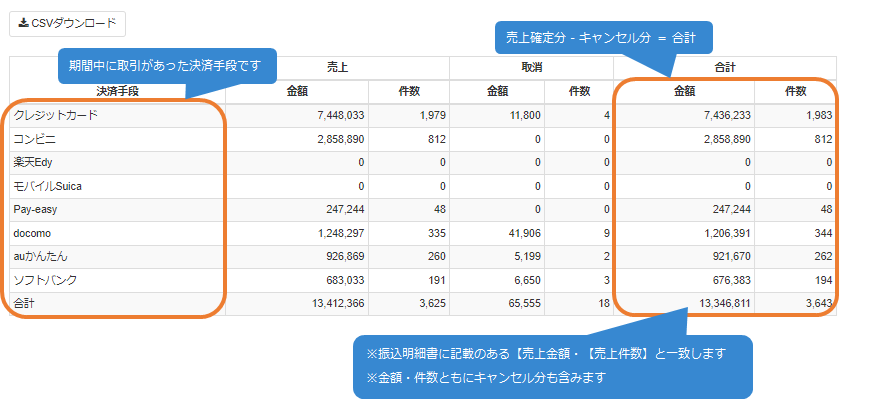Click the credit card sales amount 7,448,033
The width and height of the screenshot is (870, 399).
point(341,115)
